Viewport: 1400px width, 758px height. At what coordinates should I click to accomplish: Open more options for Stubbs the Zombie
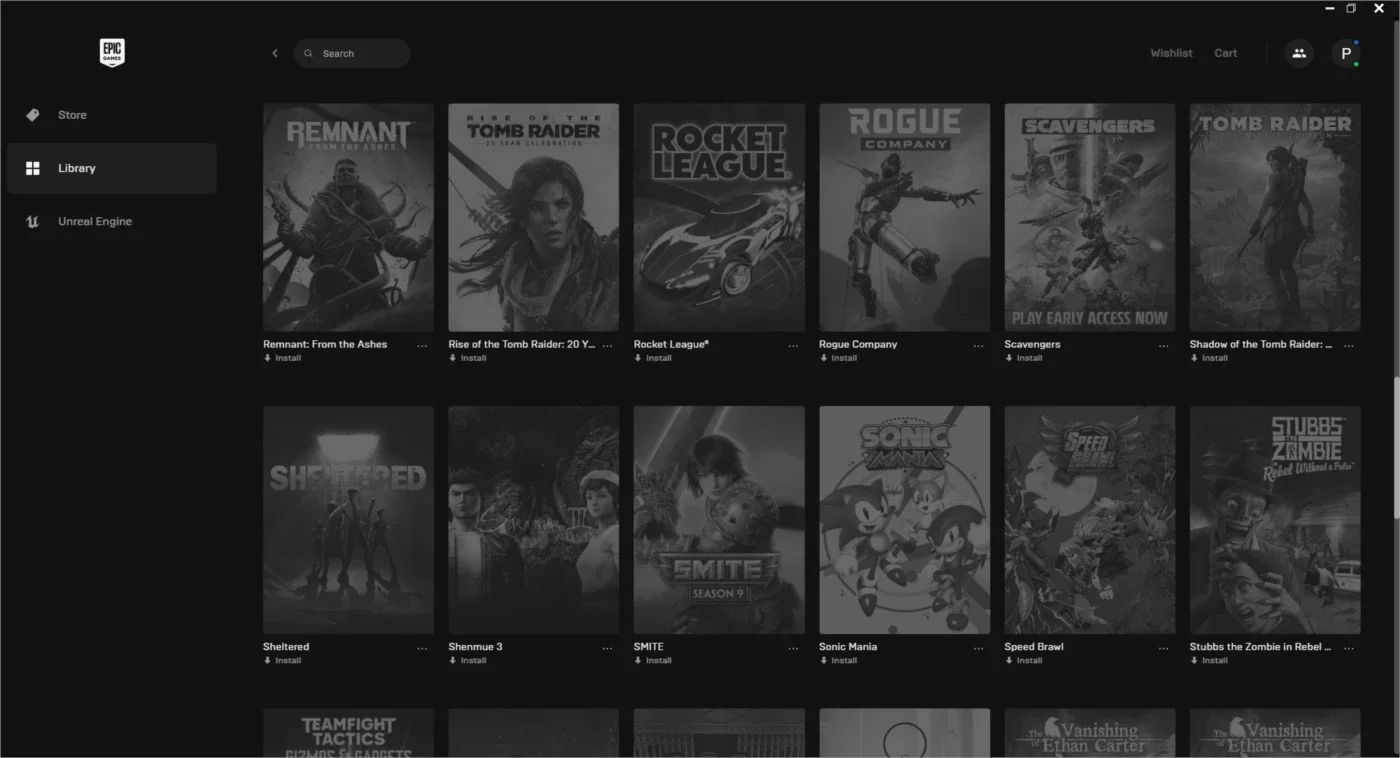pos(1349,648)
